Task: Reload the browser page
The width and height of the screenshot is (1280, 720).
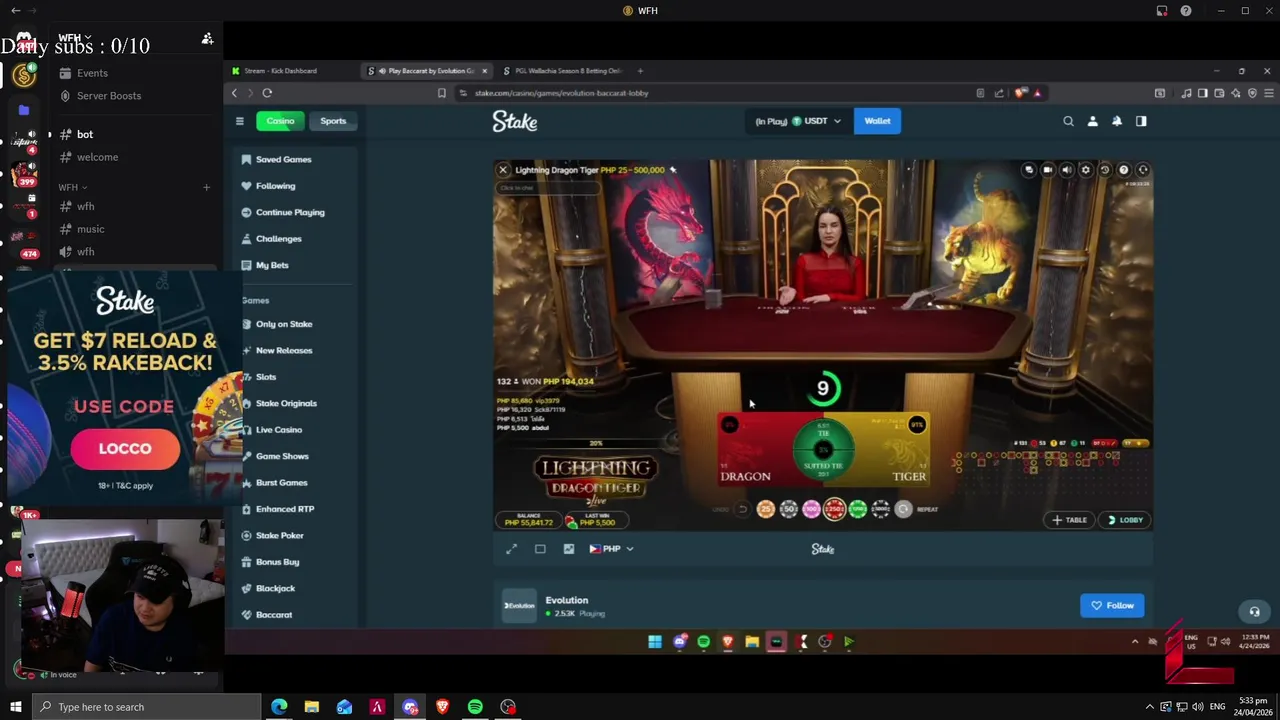Action: 267,93
